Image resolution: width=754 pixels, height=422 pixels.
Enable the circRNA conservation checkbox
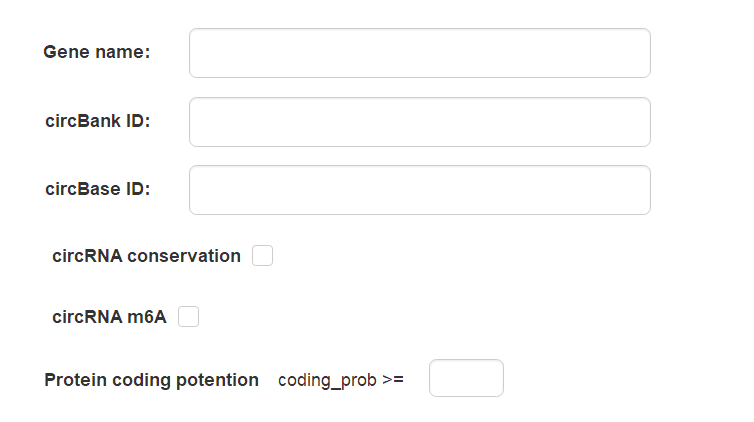262,256
